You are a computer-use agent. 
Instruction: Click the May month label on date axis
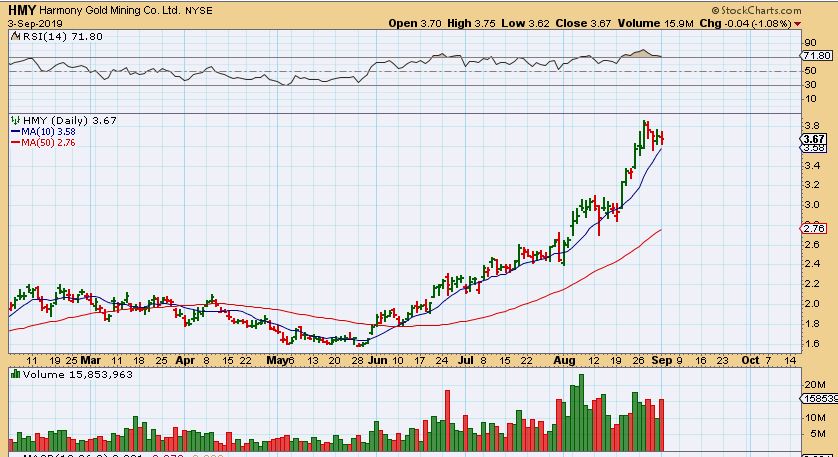277,360
